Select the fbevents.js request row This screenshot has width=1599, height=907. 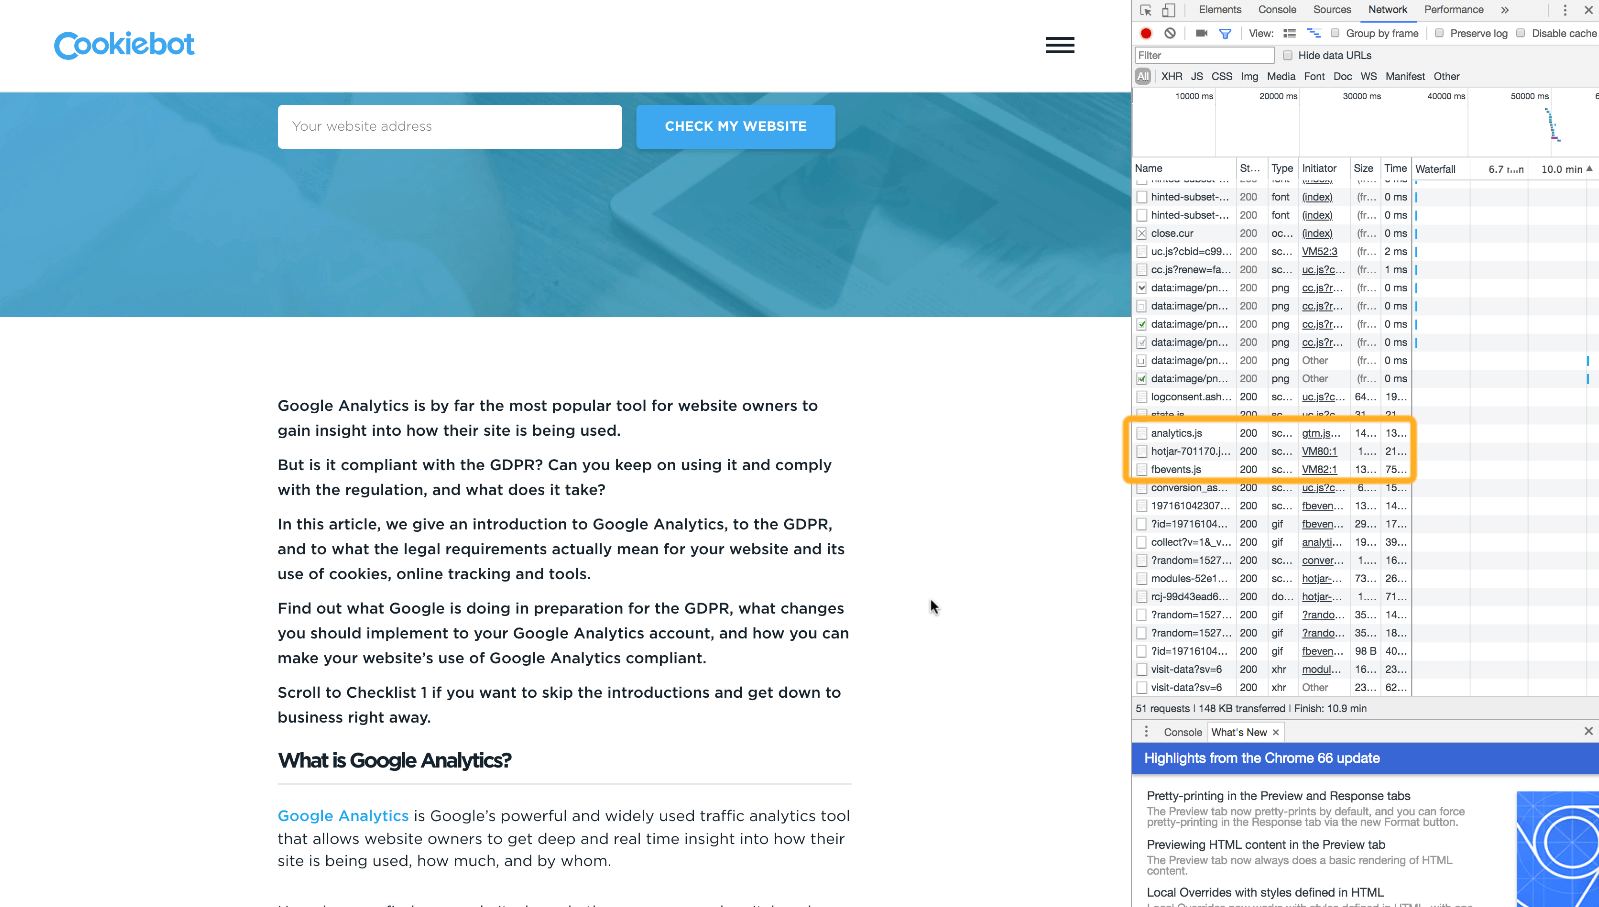(x=1272, y=469)
